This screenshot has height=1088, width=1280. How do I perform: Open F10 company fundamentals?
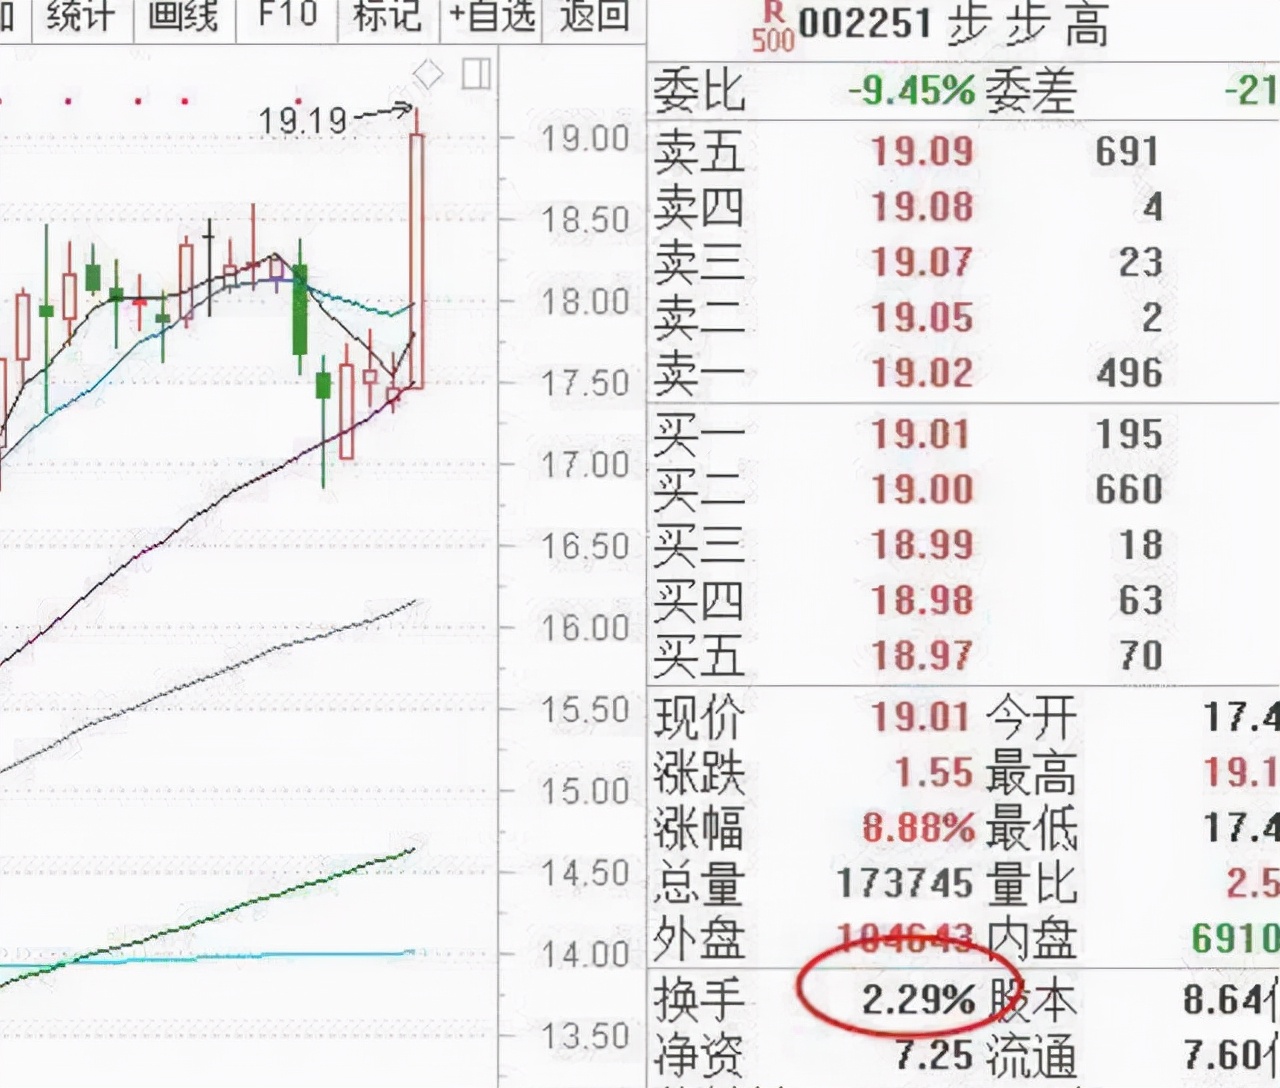click(x=287, y=15)
